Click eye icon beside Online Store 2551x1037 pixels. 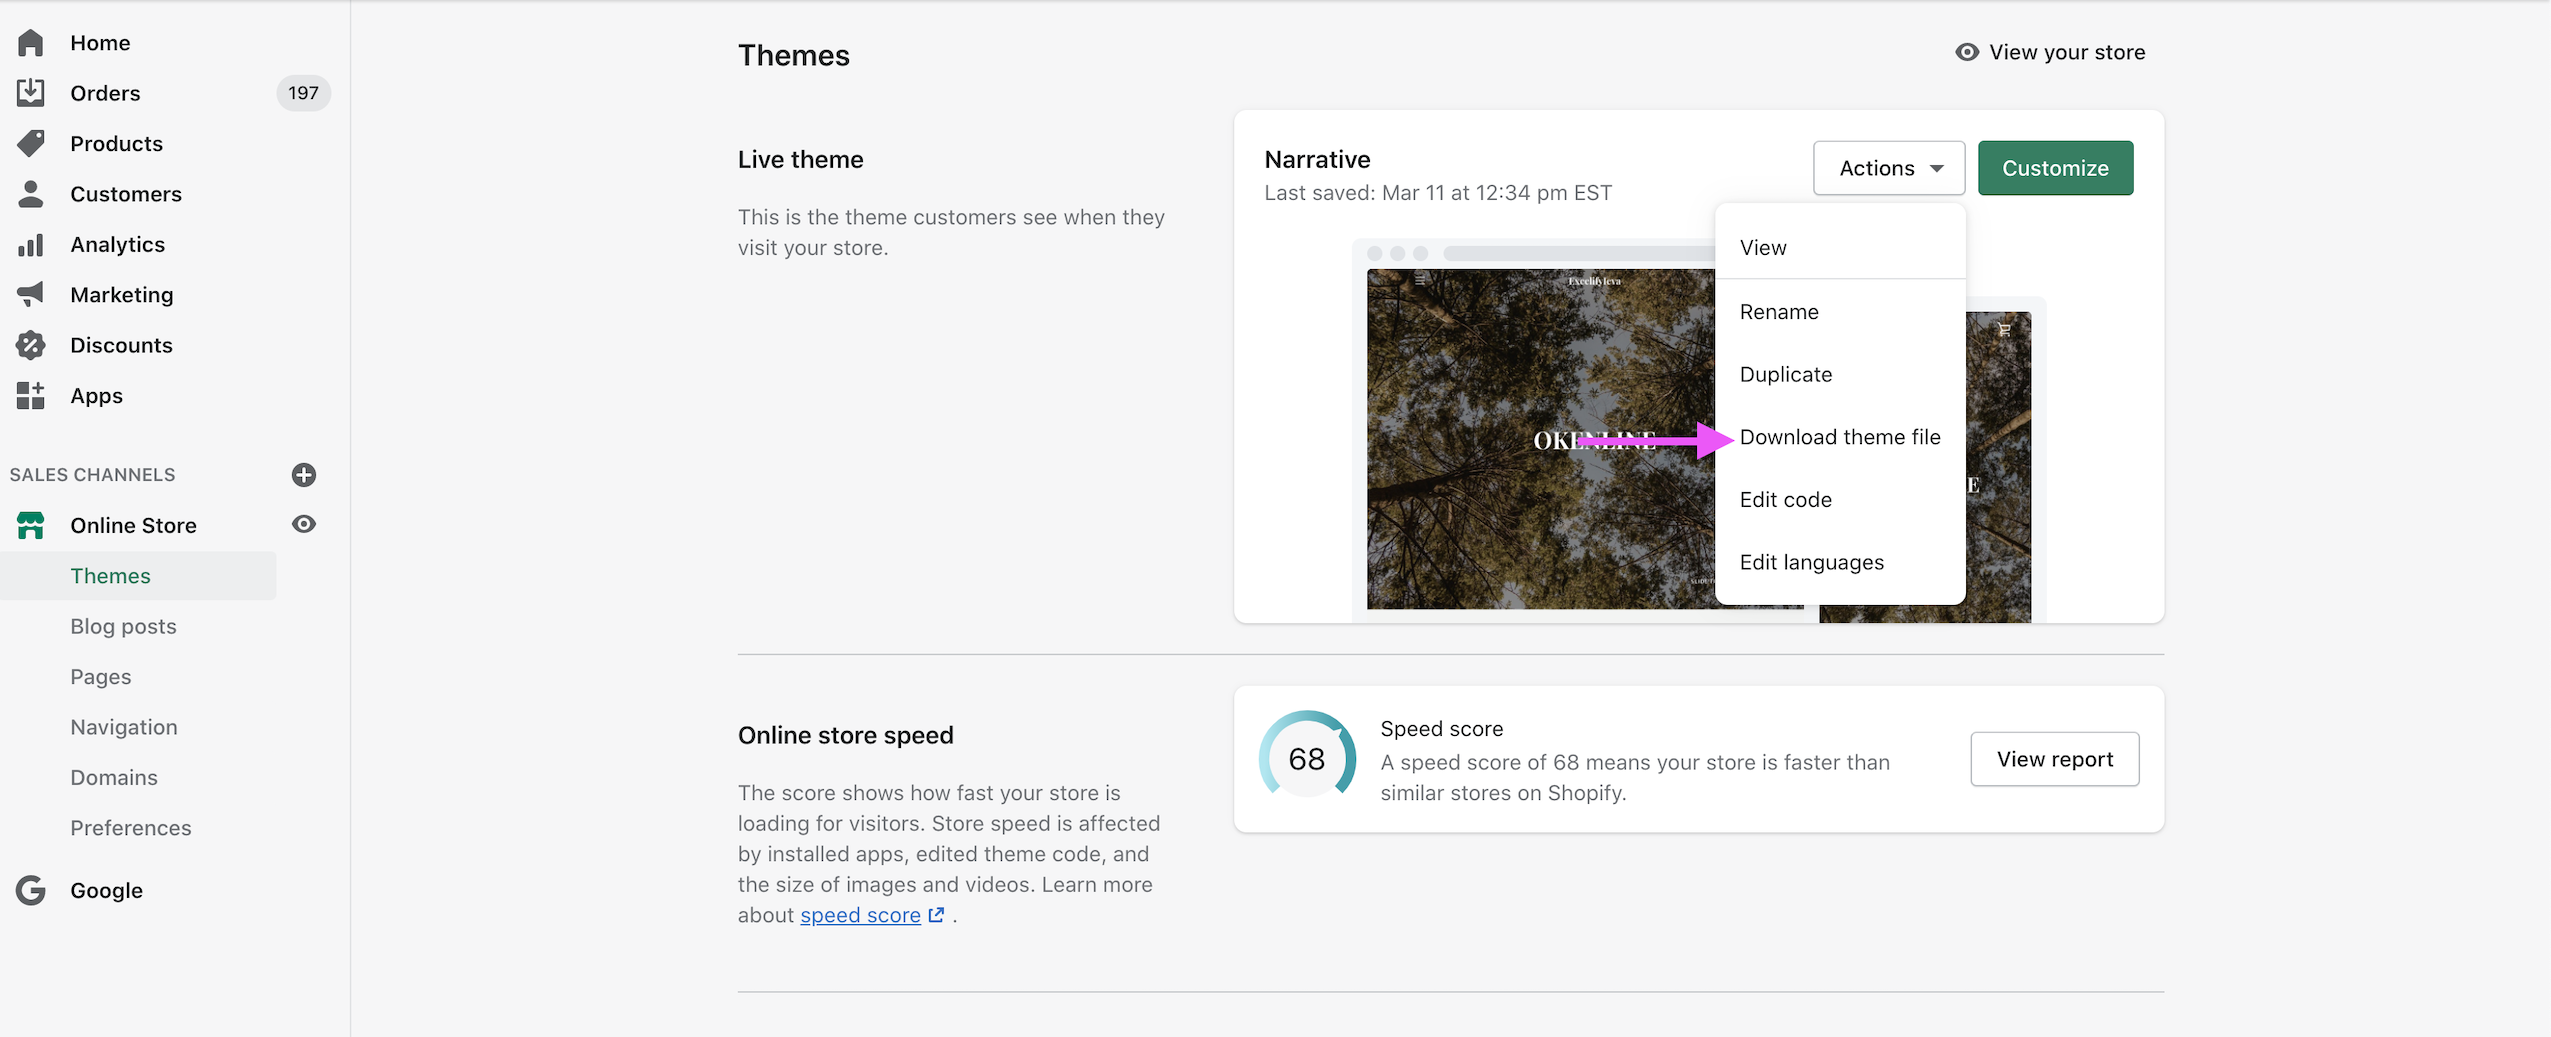tap(304, 525)
